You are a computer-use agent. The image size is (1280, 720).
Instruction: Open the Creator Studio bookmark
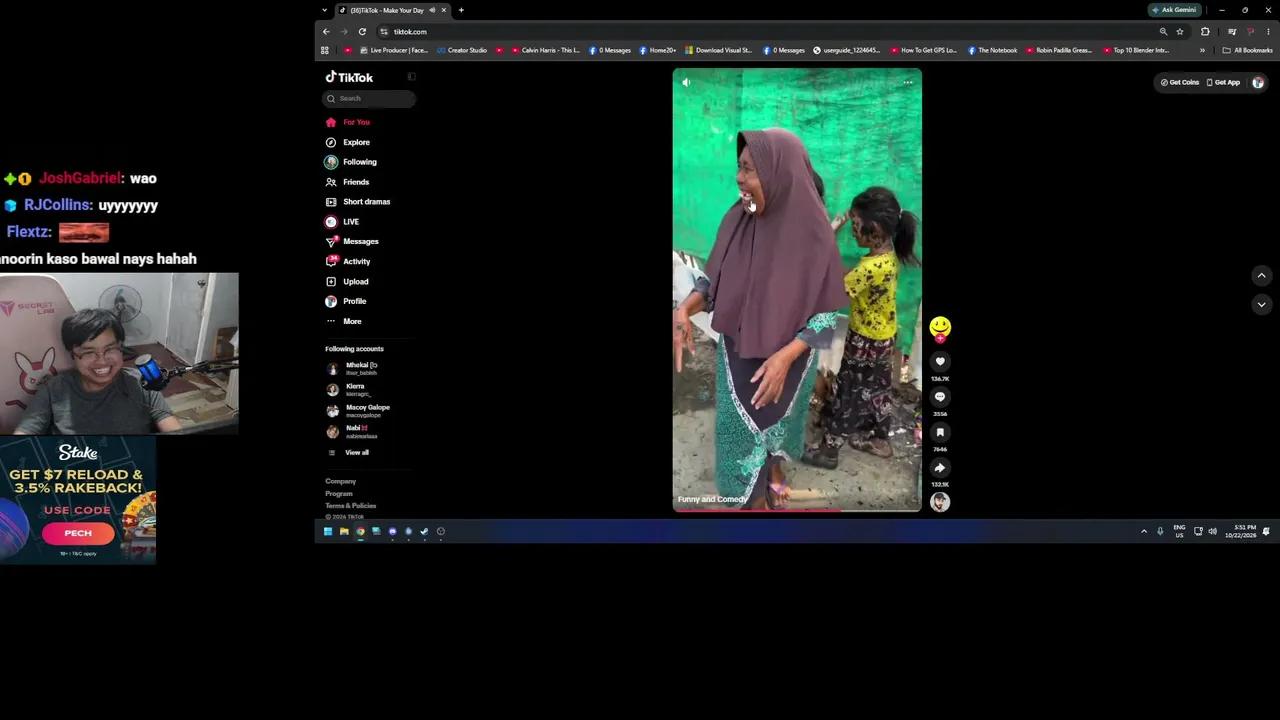[462, 50]
